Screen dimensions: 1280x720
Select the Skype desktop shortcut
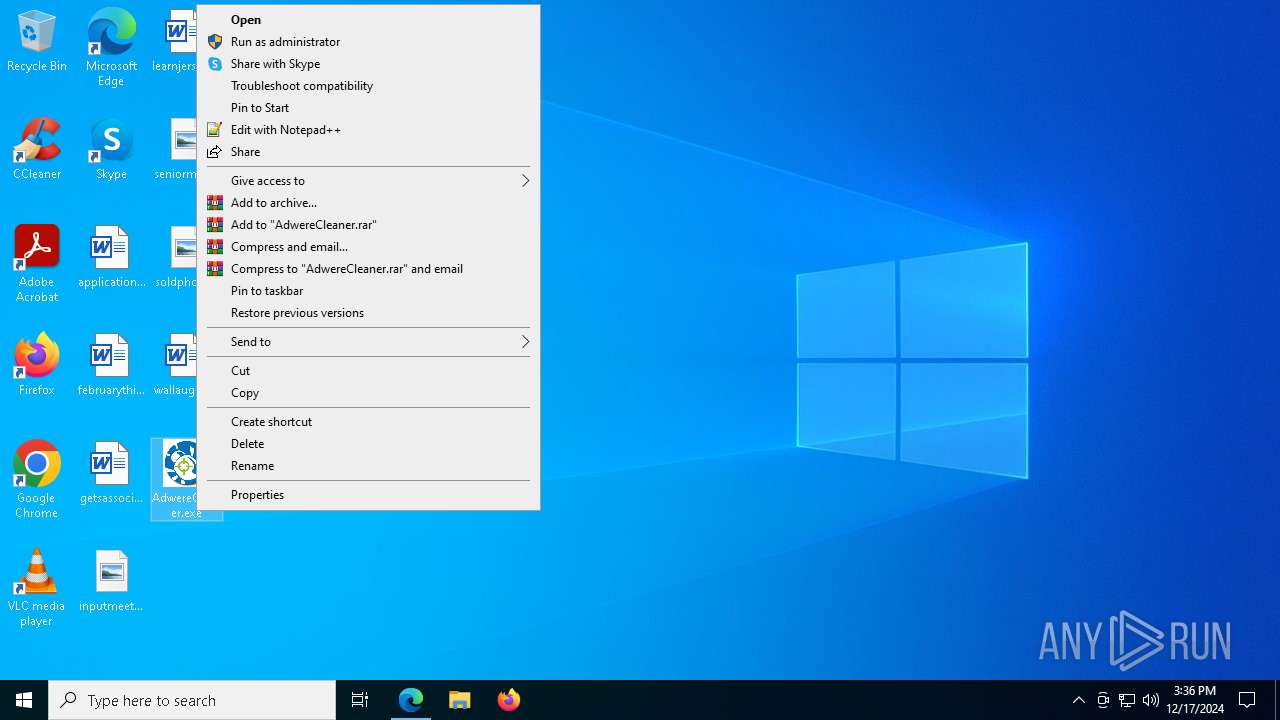(x=111, y=150)
